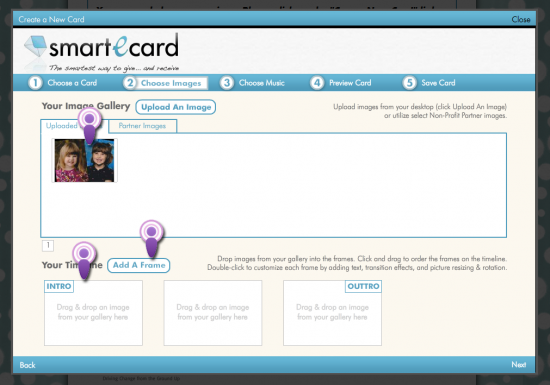
Task: Click the INTRO timeline frame
Action: pos(93,313)
